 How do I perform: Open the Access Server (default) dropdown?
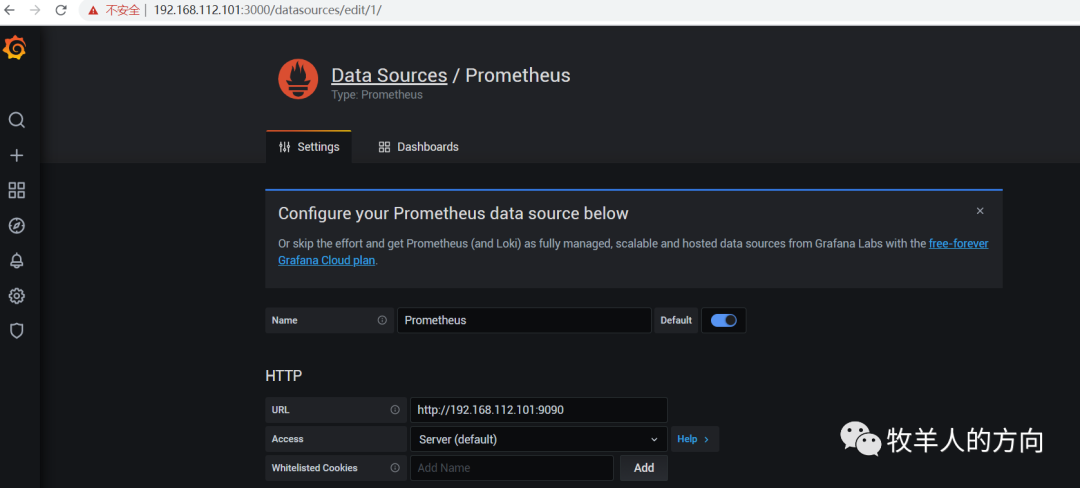[x=539, y=439]
